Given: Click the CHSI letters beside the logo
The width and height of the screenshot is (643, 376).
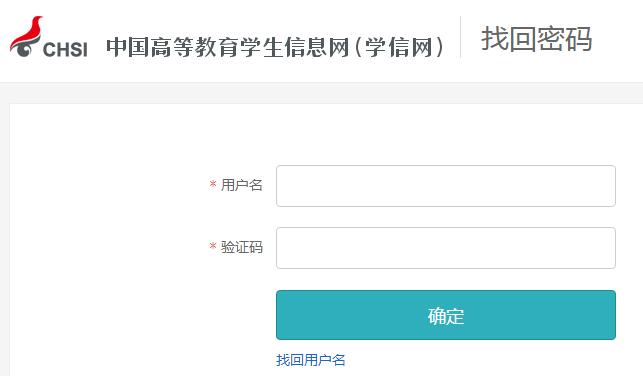Looking at the screenshot, I should pos(65,50).
